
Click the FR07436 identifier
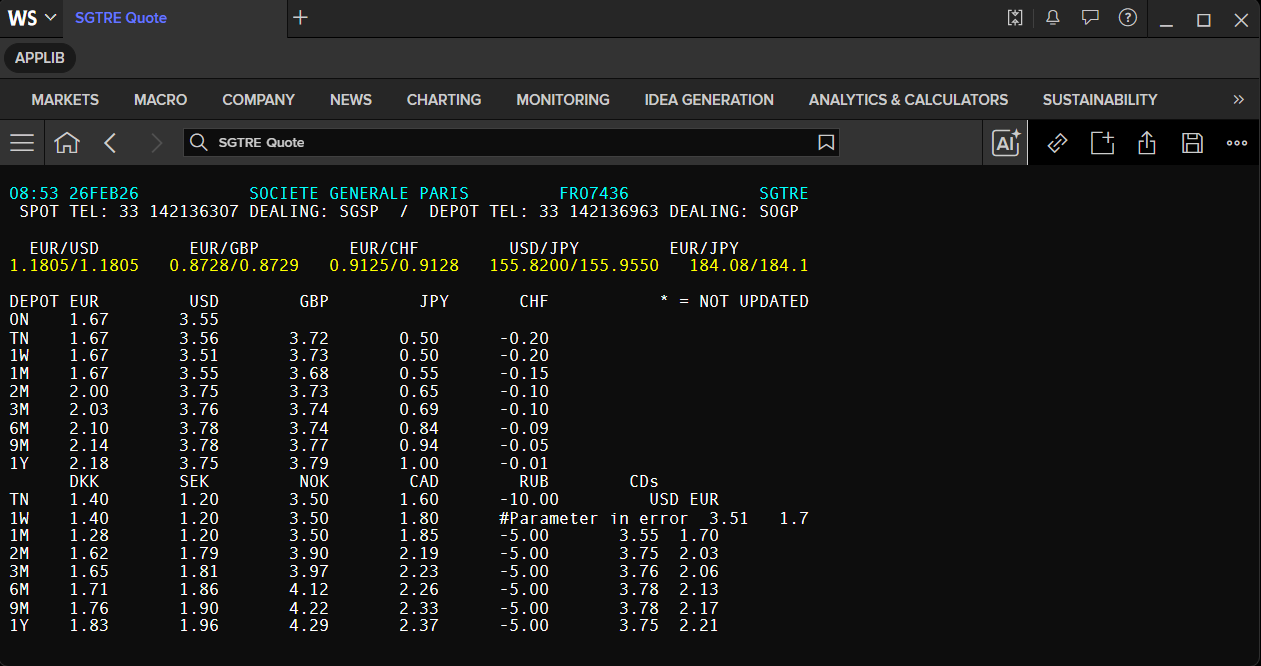[594, 193]
